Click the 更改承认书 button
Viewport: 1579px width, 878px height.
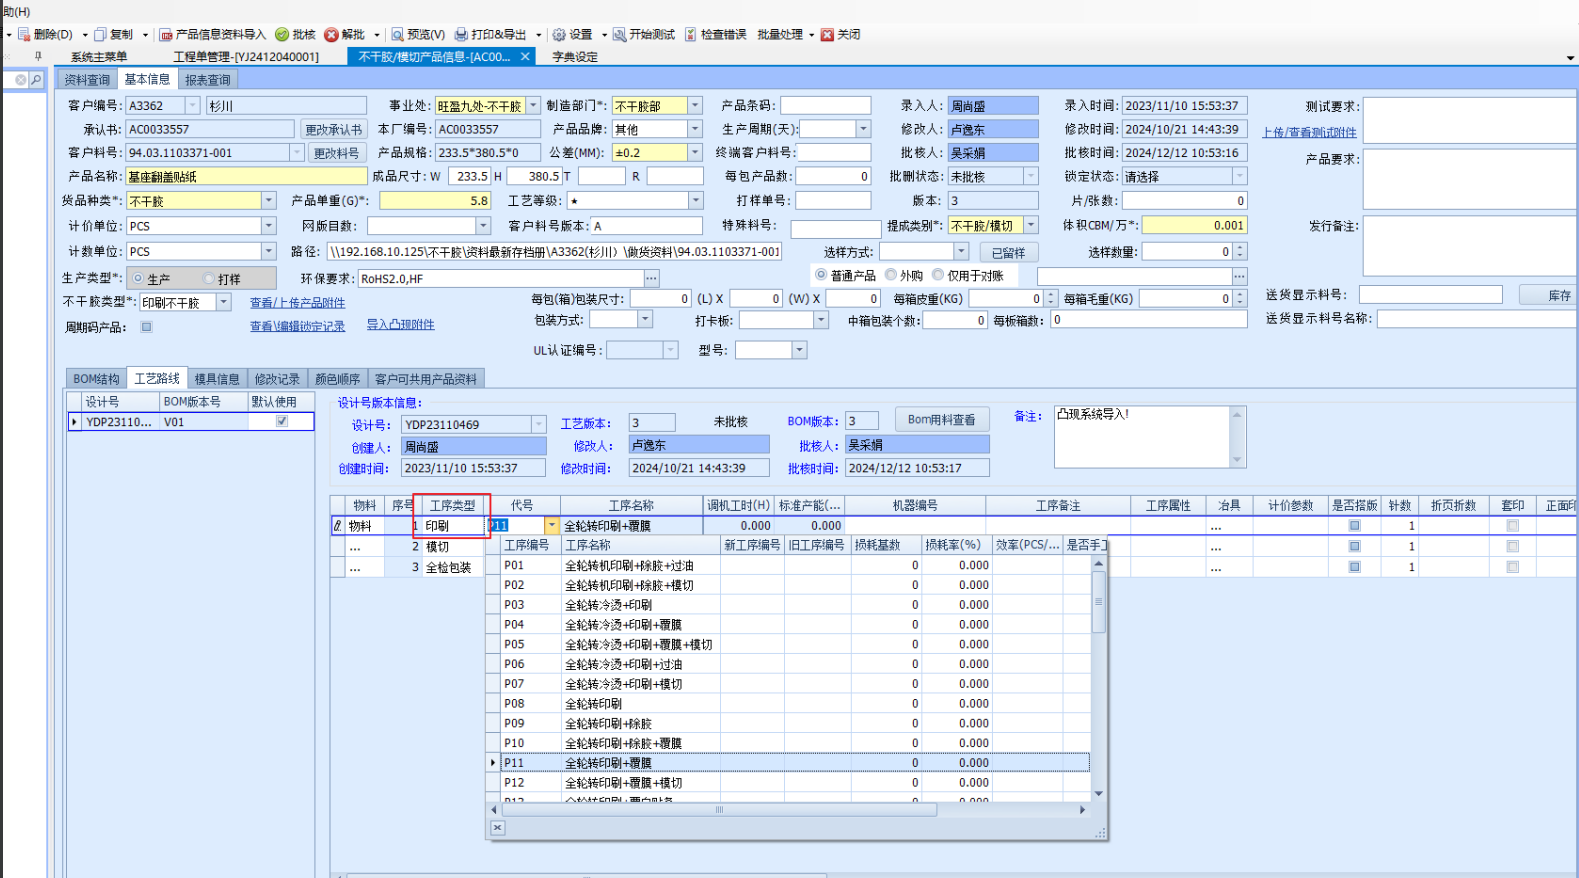pos(334,129)
